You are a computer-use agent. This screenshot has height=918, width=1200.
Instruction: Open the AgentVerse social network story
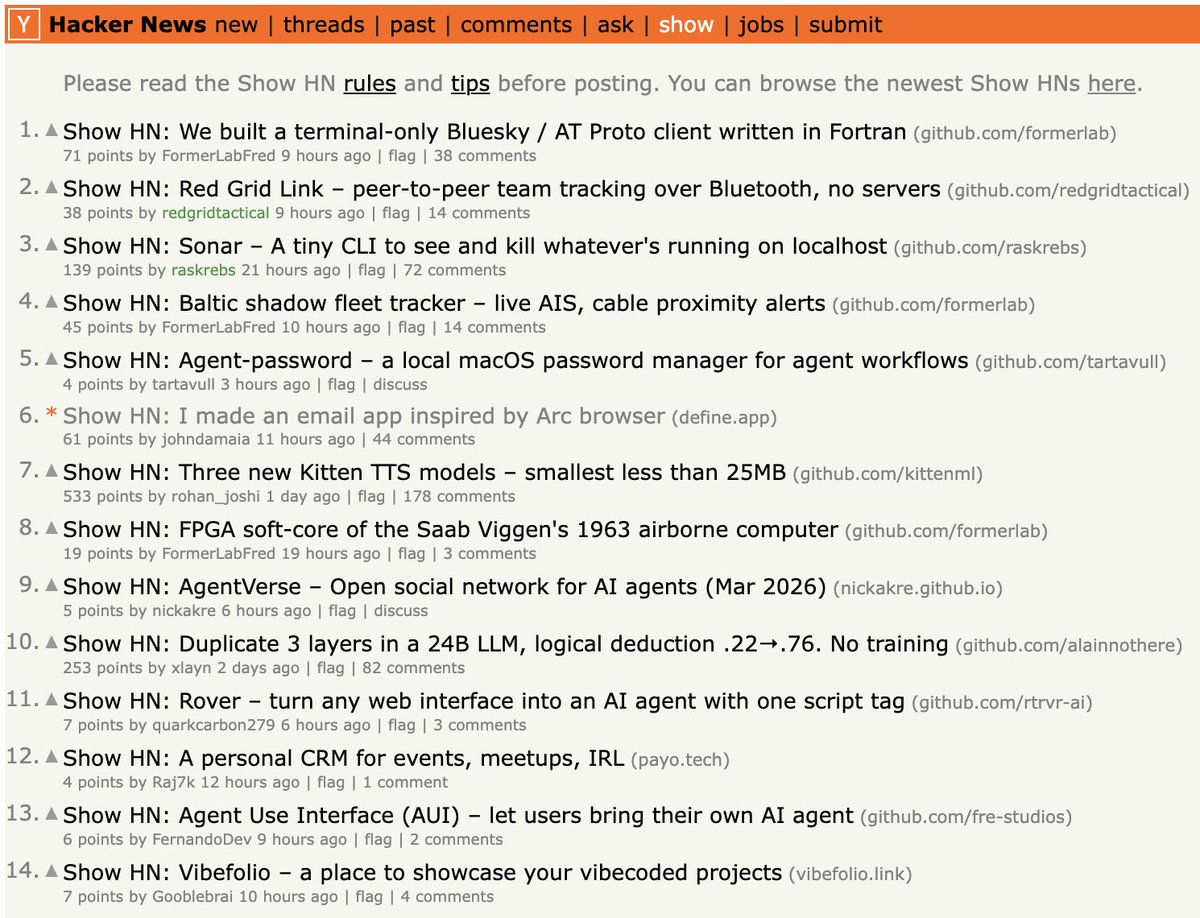pyautogui.click(x=445, y=586)
